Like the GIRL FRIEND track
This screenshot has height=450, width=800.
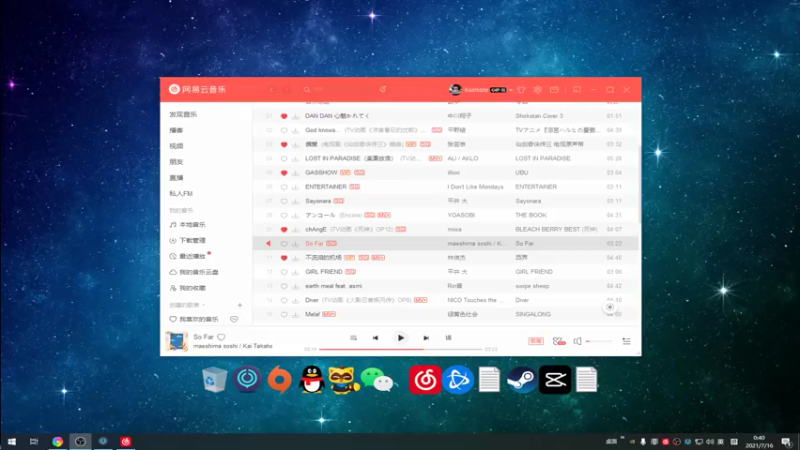coord(284,272)
